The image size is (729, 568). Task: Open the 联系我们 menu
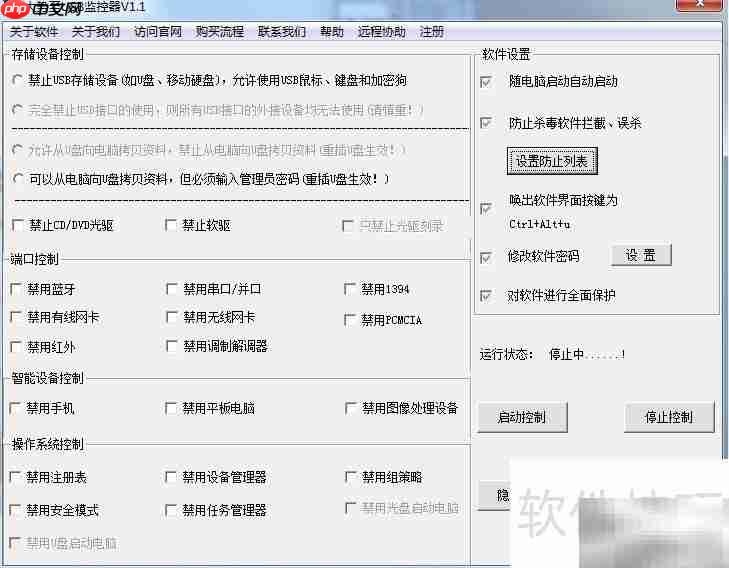tap(282, 32)
